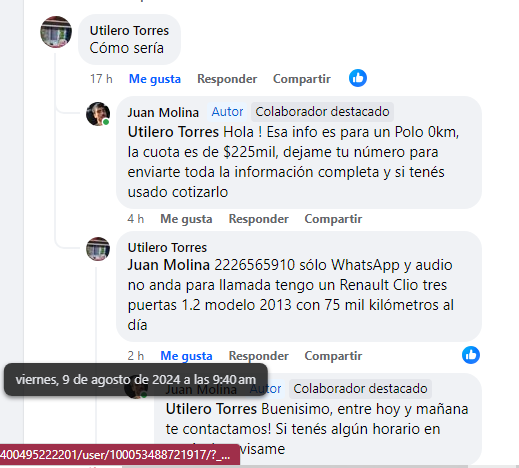The width and height of the screenshot is (519, 468).
Task: Toggle 'Me gusta' on the 'Cómo sería' comment
Action: pyautogui.click(x=155, y=79)
